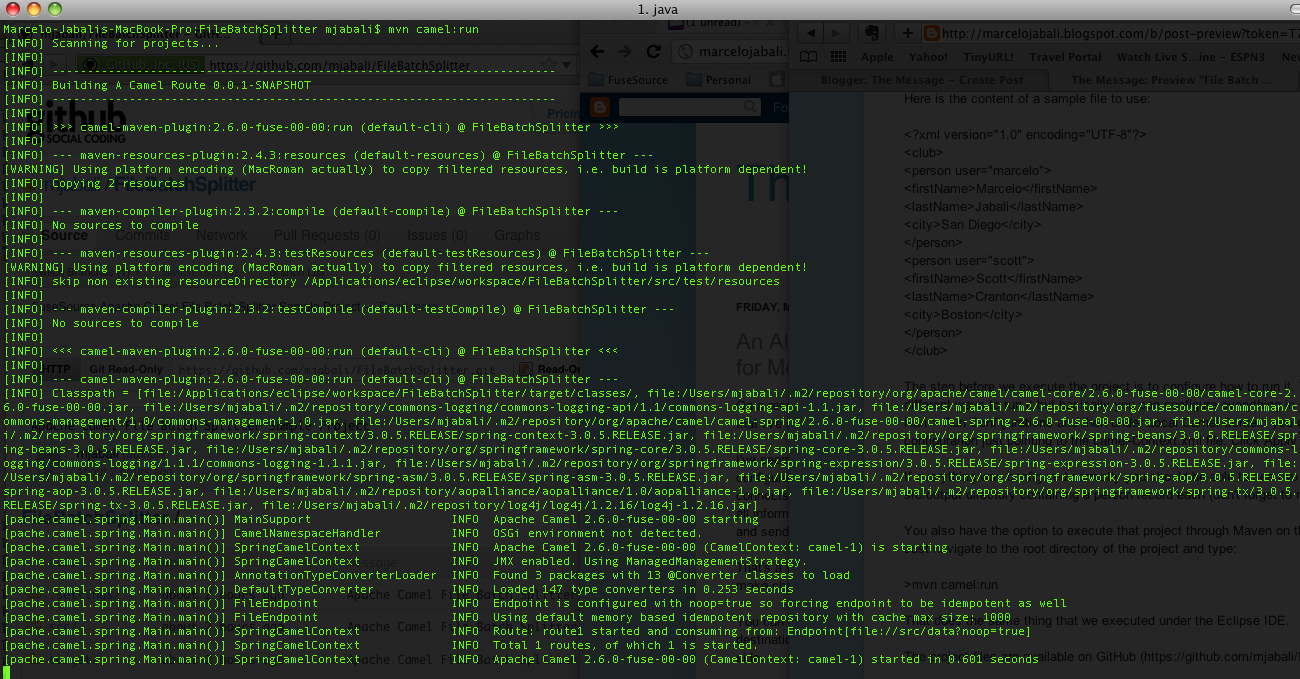Click Safari's back navigation arrow
This screenshot has width=1300, height=679.
[811, 32]
